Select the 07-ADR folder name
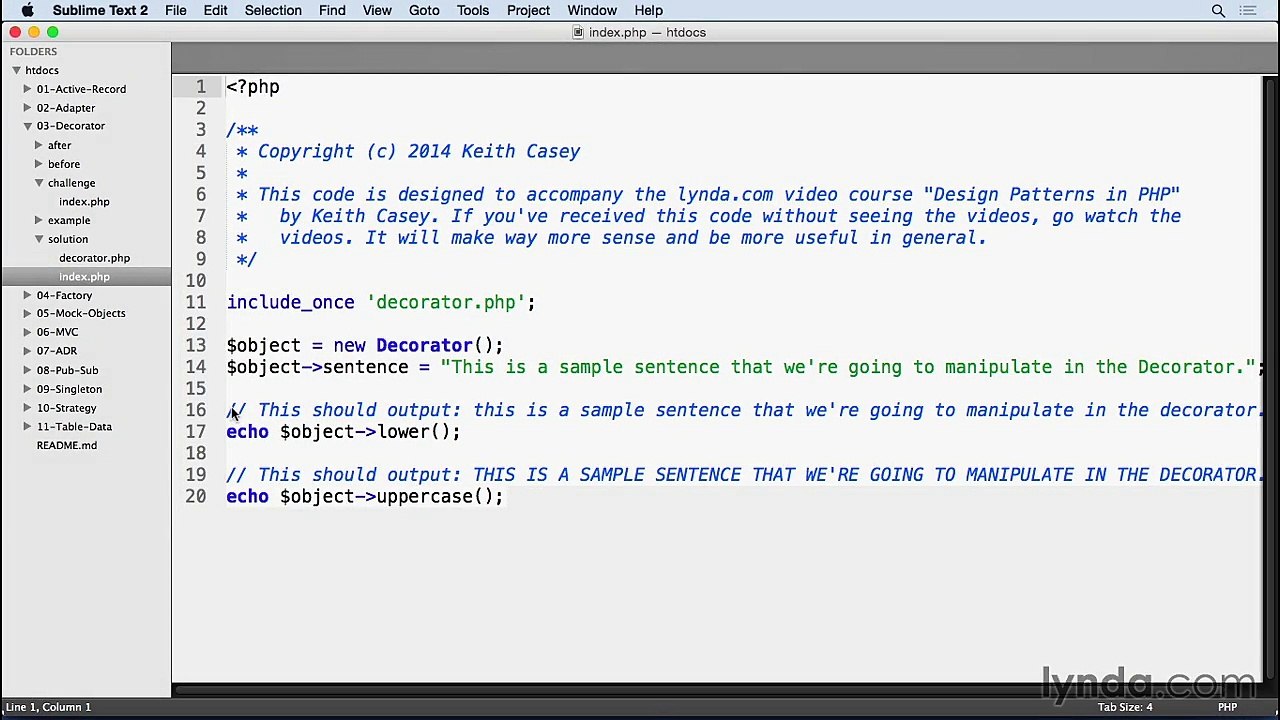This screenshot has width=1280, height=720. point(57,351)
